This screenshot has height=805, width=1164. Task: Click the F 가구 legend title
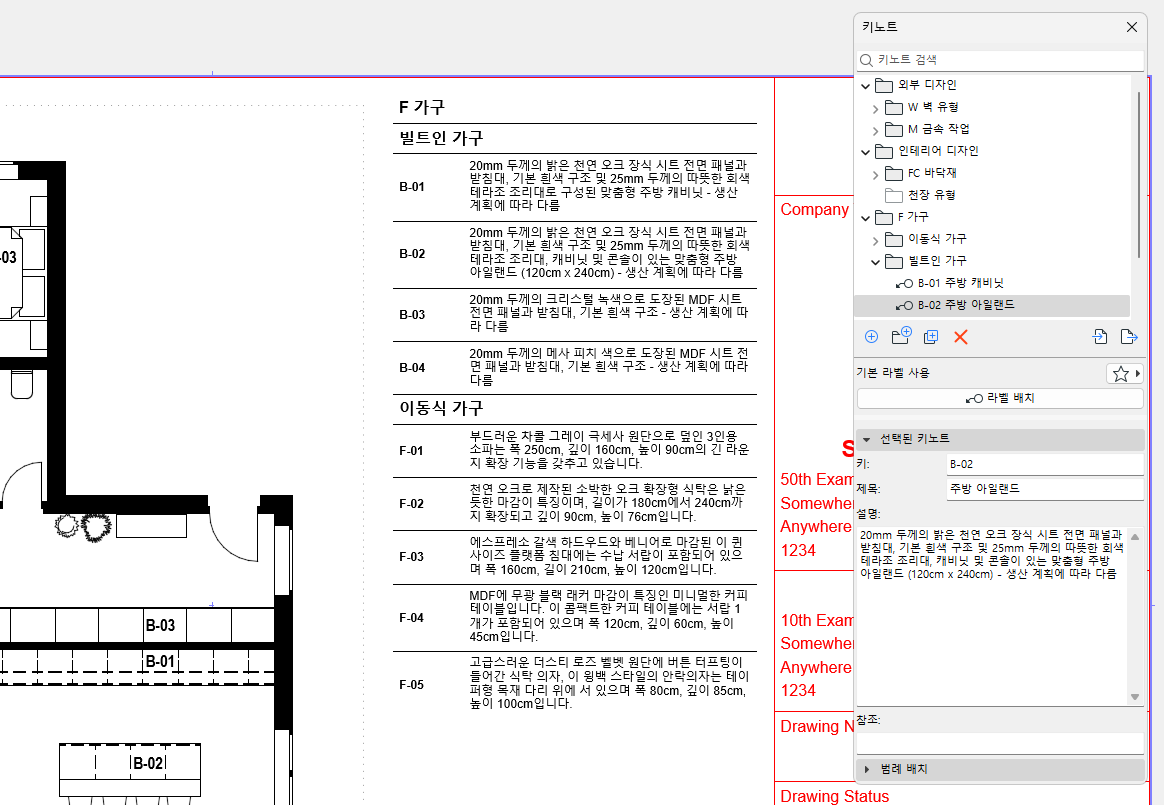point(422,108)
